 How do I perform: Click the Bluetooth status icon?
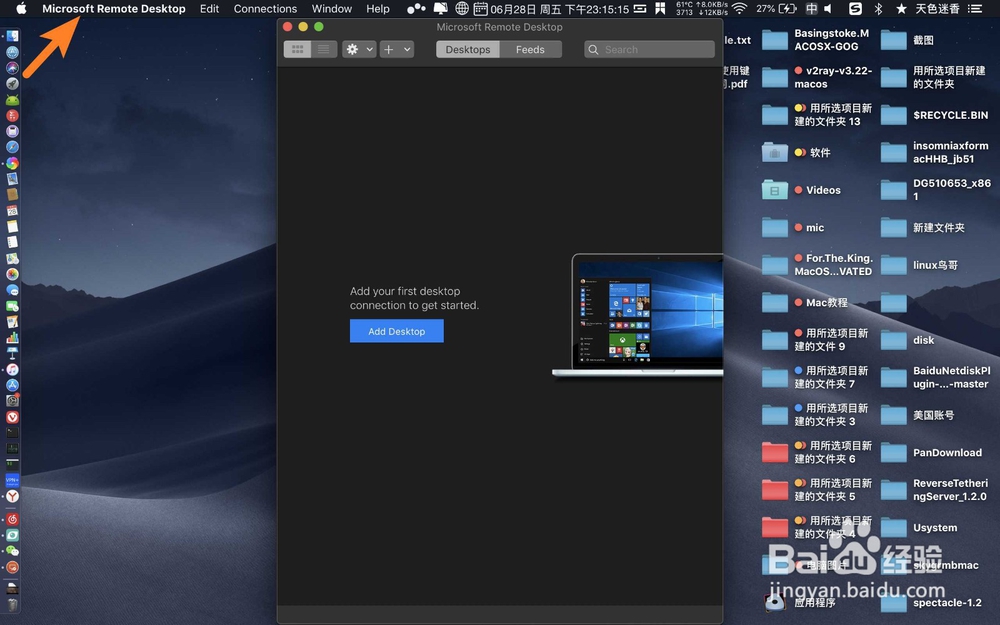[x=876, y=9]
